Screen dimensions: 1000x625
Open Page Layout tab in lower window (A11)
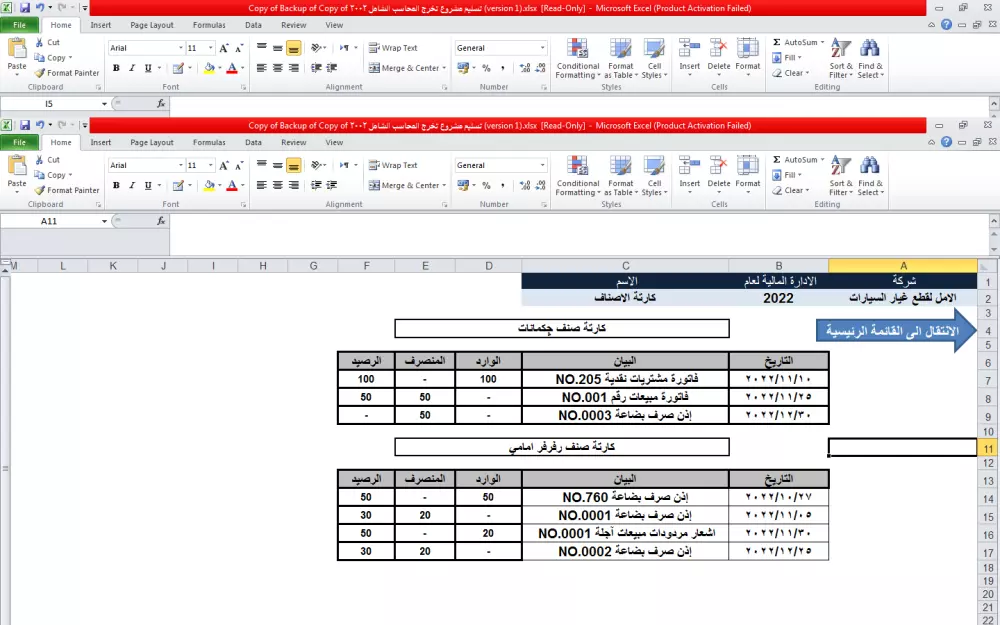point(152,142)
